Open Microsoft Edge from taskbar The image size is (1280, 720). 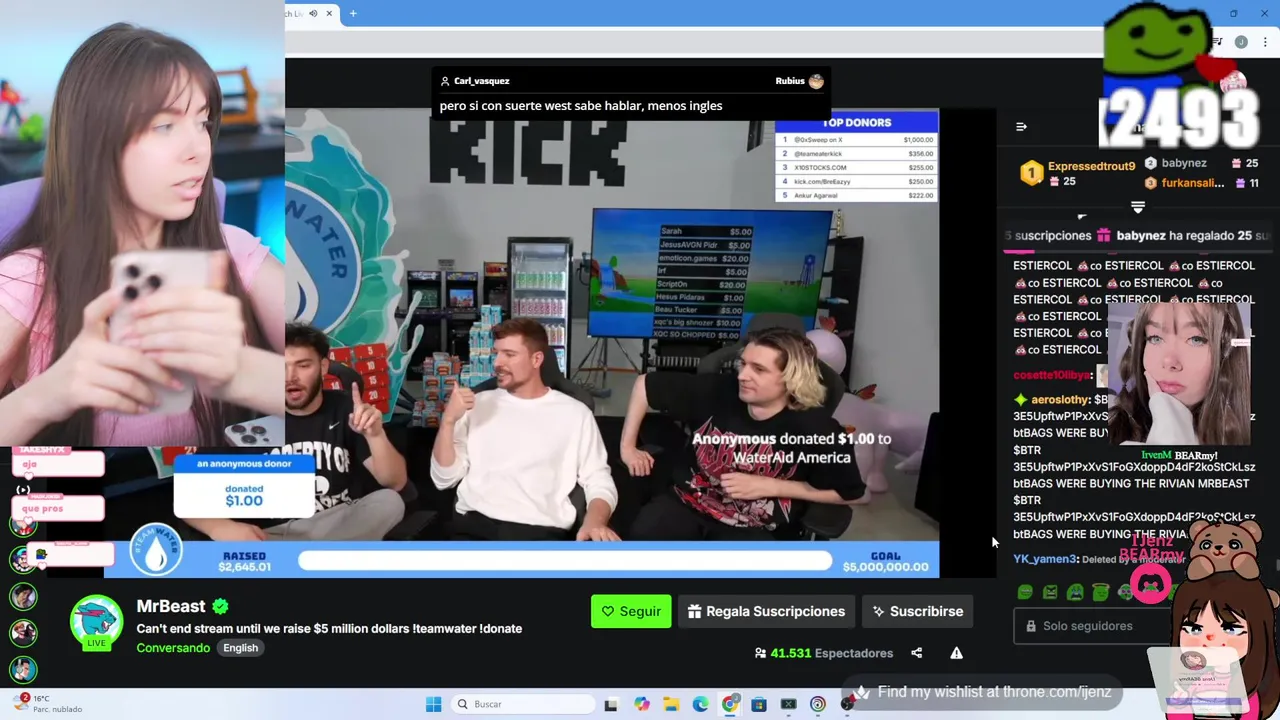[x=700, y=704]
